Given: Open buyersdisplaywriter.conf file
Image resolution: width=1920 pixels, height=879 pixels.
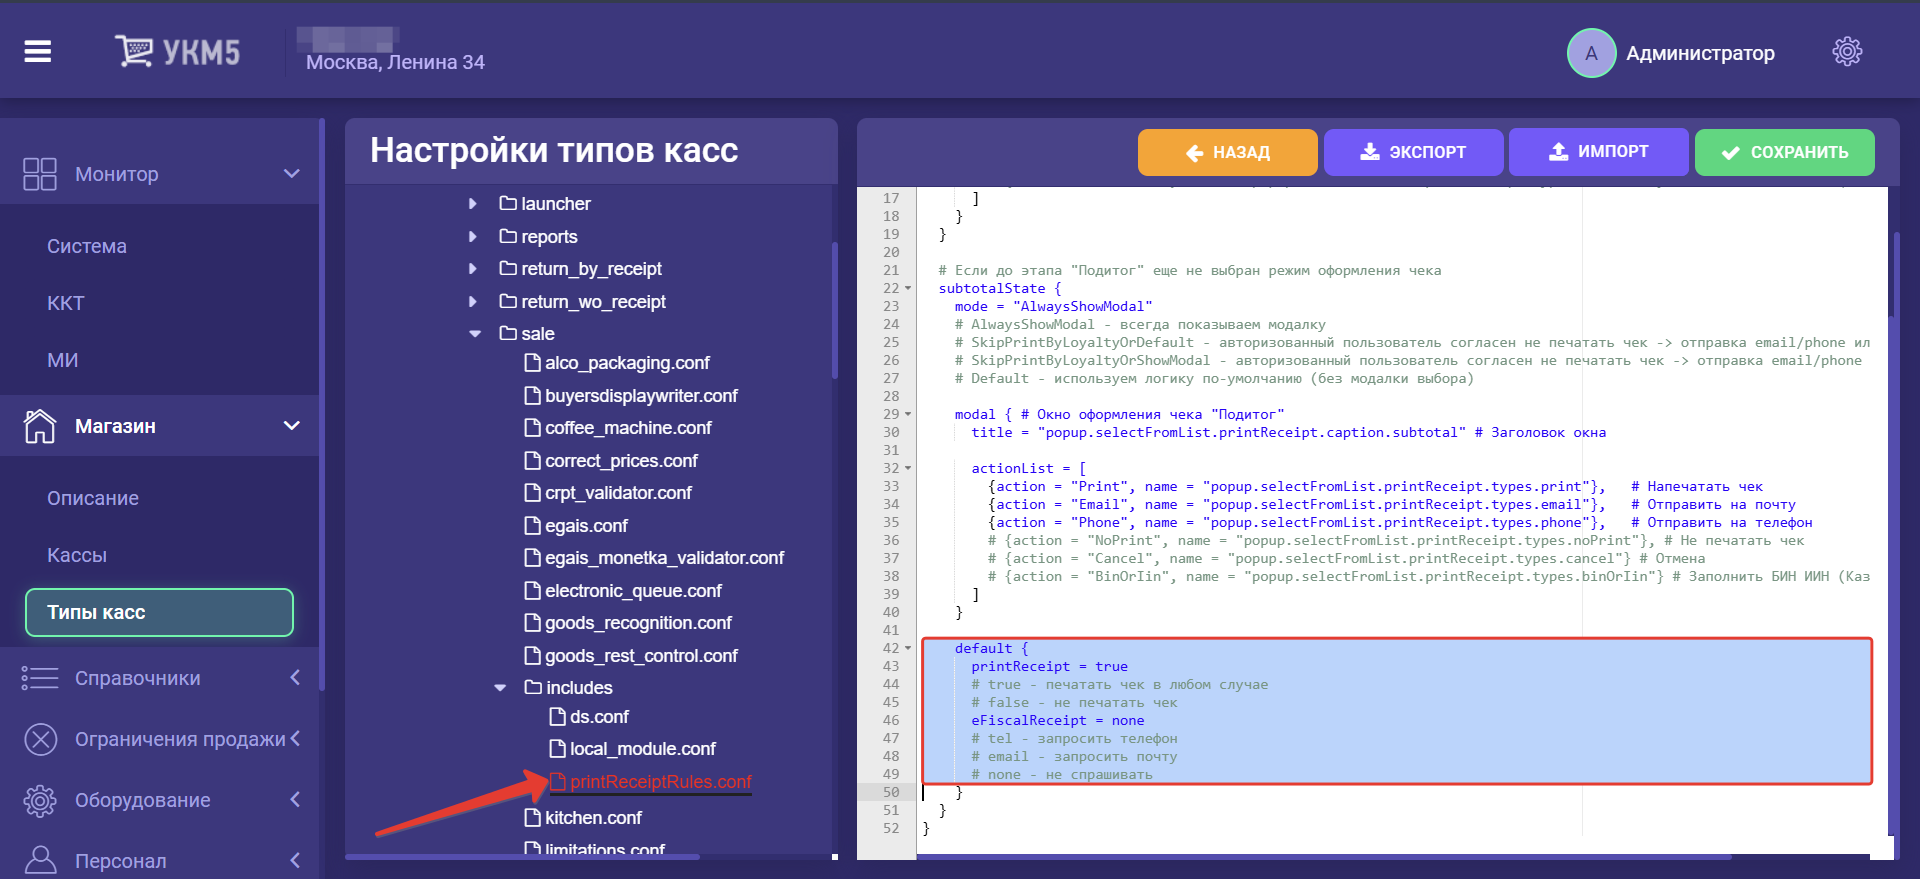Looking at the screenshot, I should point(641,396).
